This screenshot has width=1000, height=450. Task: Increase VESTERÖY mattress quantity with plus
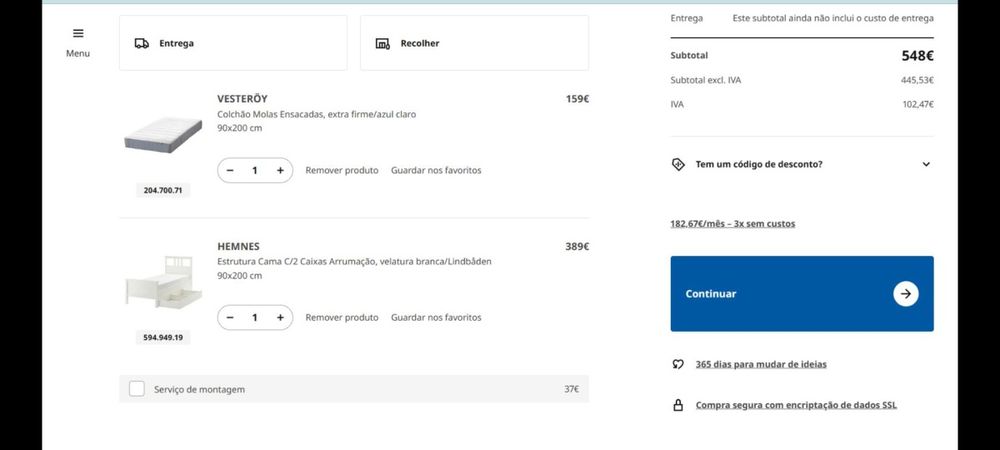(x=280, y=170)
